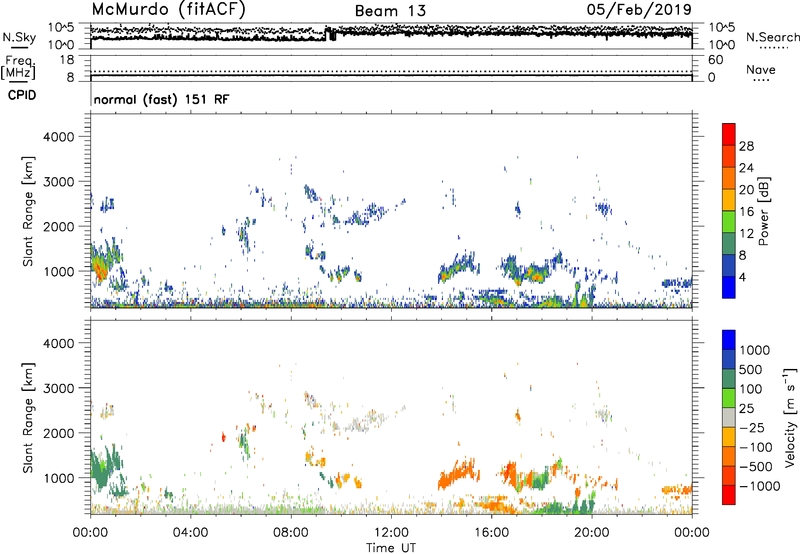The height and width of the screenshot is (554, 800).
Task: Click the positive 1000 velocity colorbar label
Action: click(755, 350)
